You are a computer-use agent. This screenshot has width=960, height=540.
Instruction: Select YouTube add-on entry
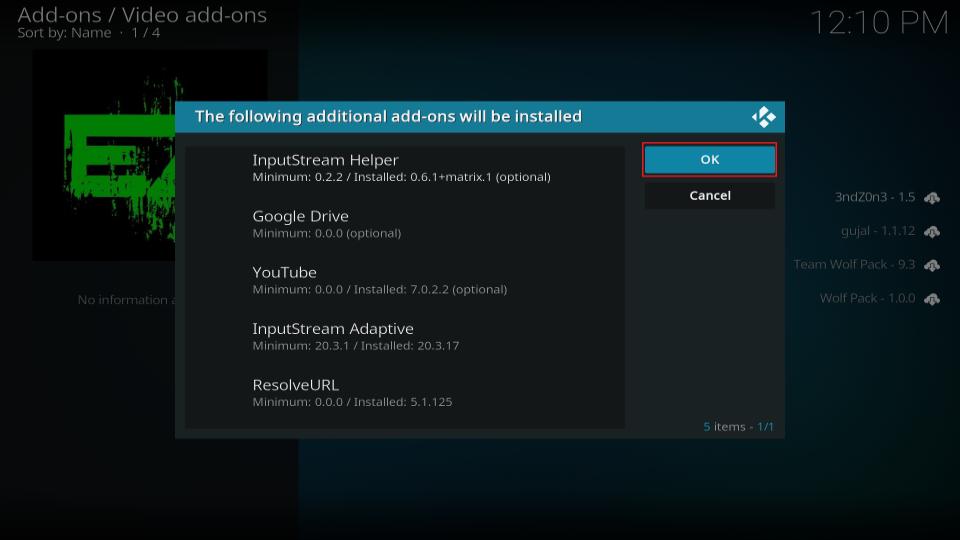click(x=405, y=280)
